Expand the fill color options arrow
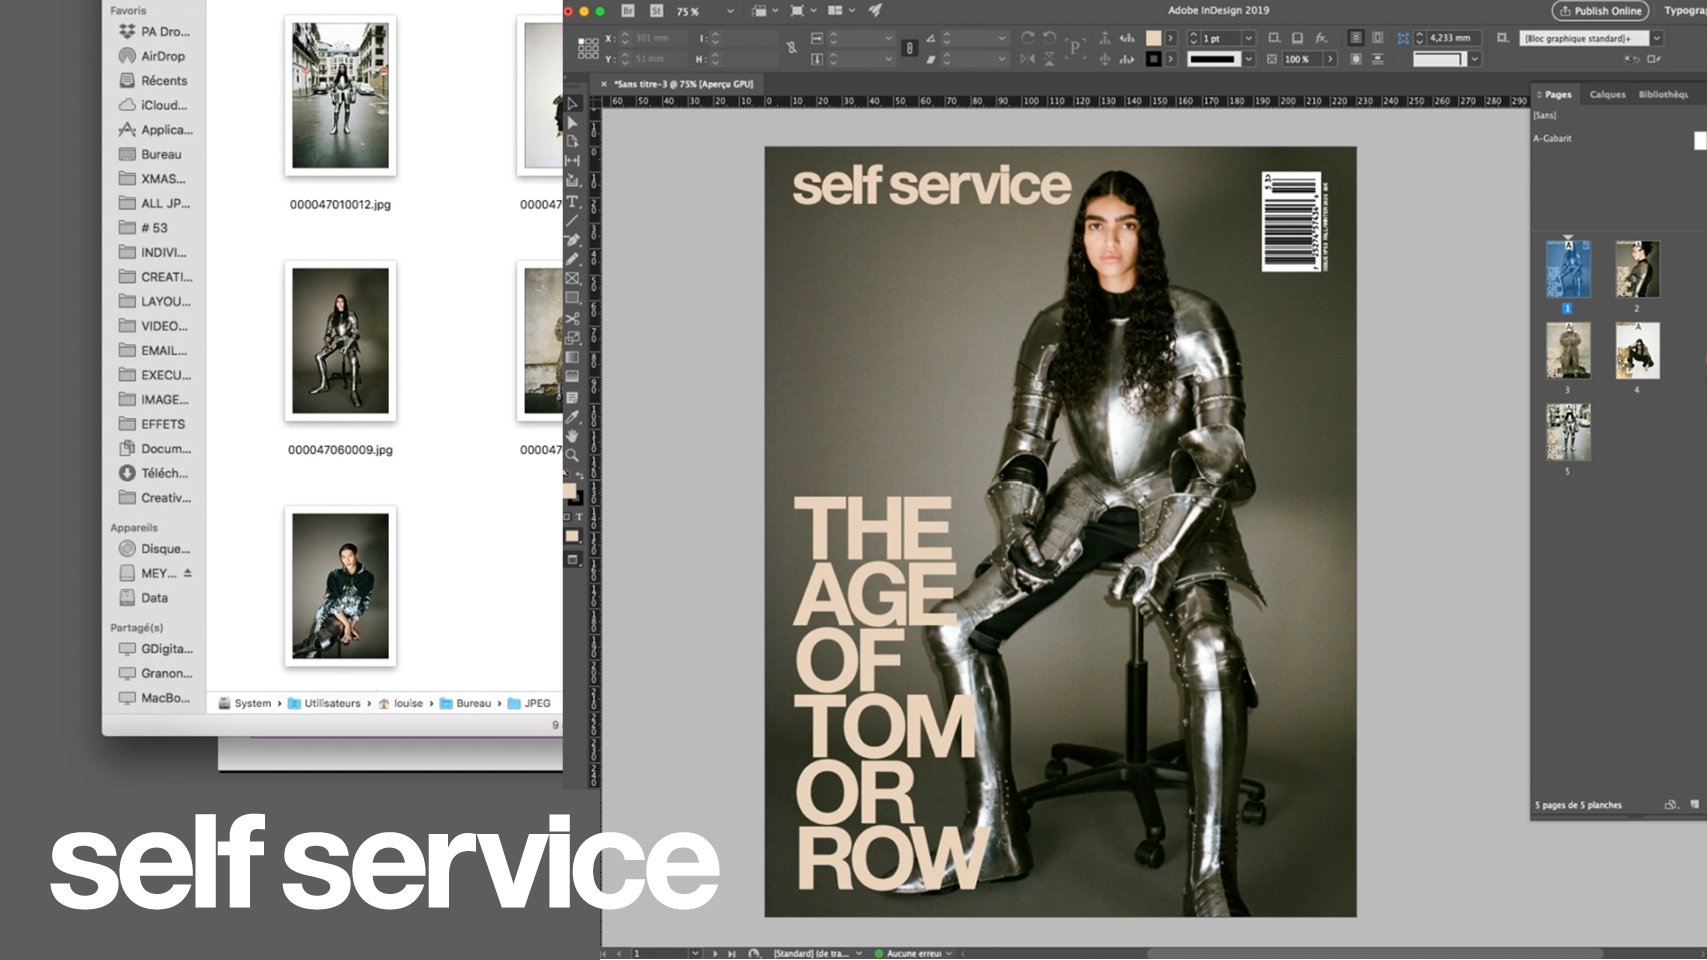Screen dimensions: 1707x960 point(1170,38)
